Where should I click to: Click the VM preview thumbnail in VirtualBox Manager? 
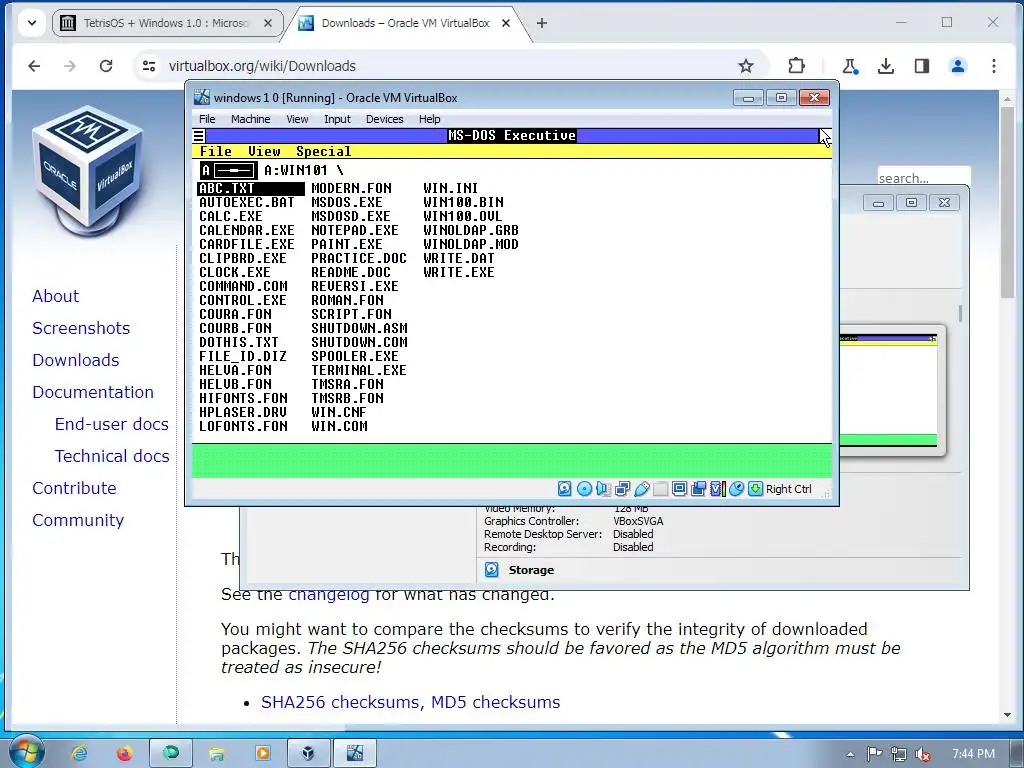tap(888, 391)
